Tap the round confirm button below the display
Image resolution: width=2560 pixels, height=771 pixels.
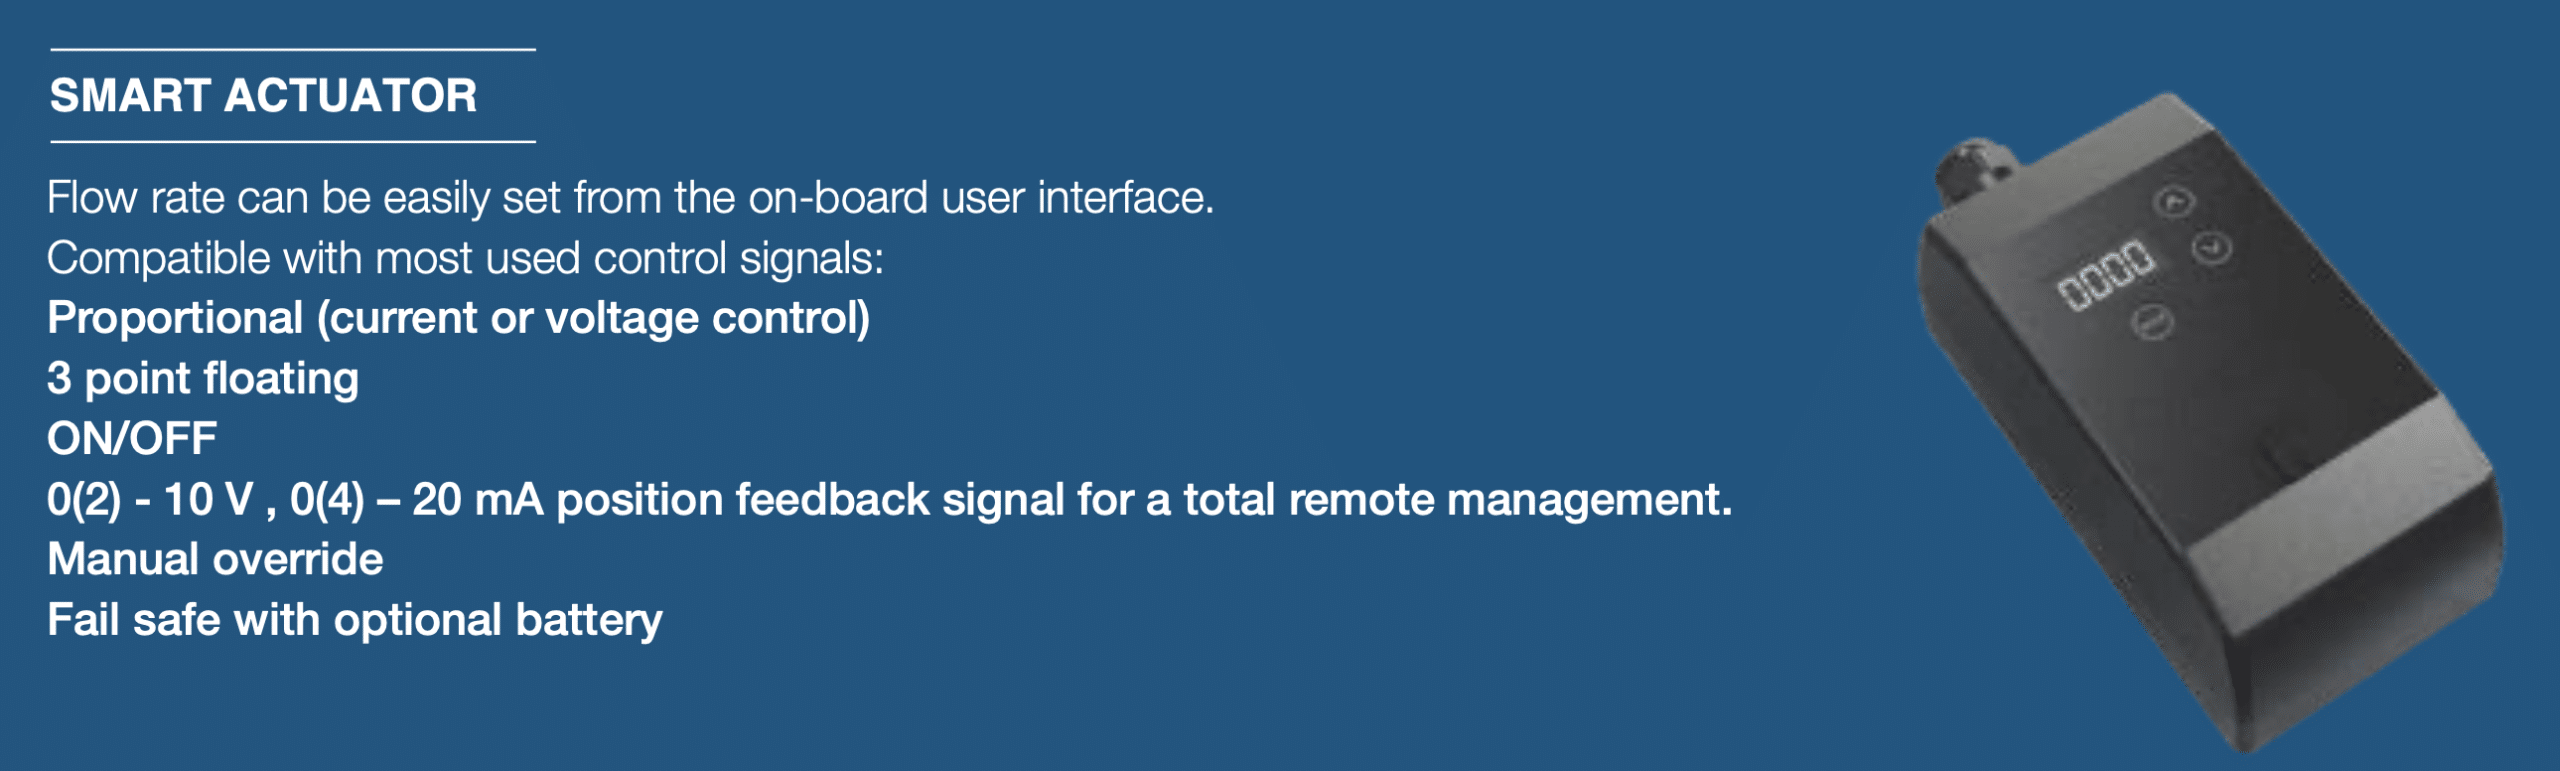point(2153,323)
